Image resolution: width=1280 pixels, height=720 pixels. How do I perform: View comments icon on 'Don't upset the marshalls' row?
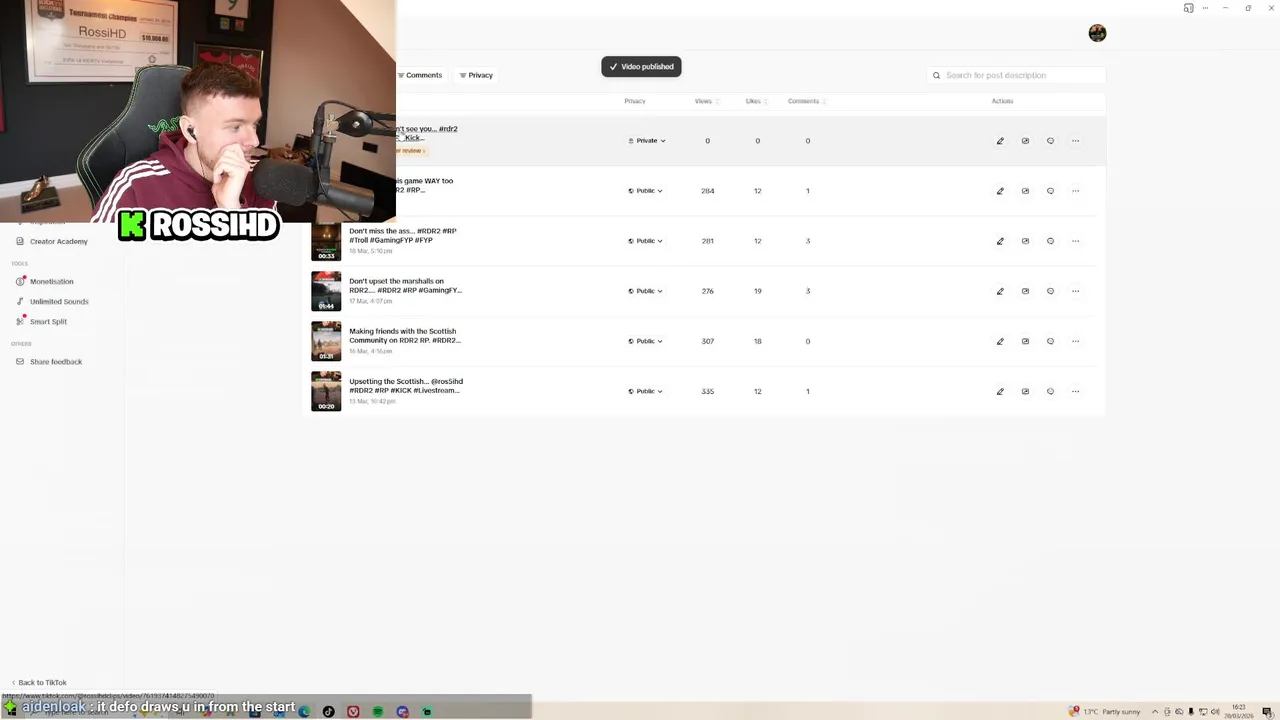(1050, 291)
